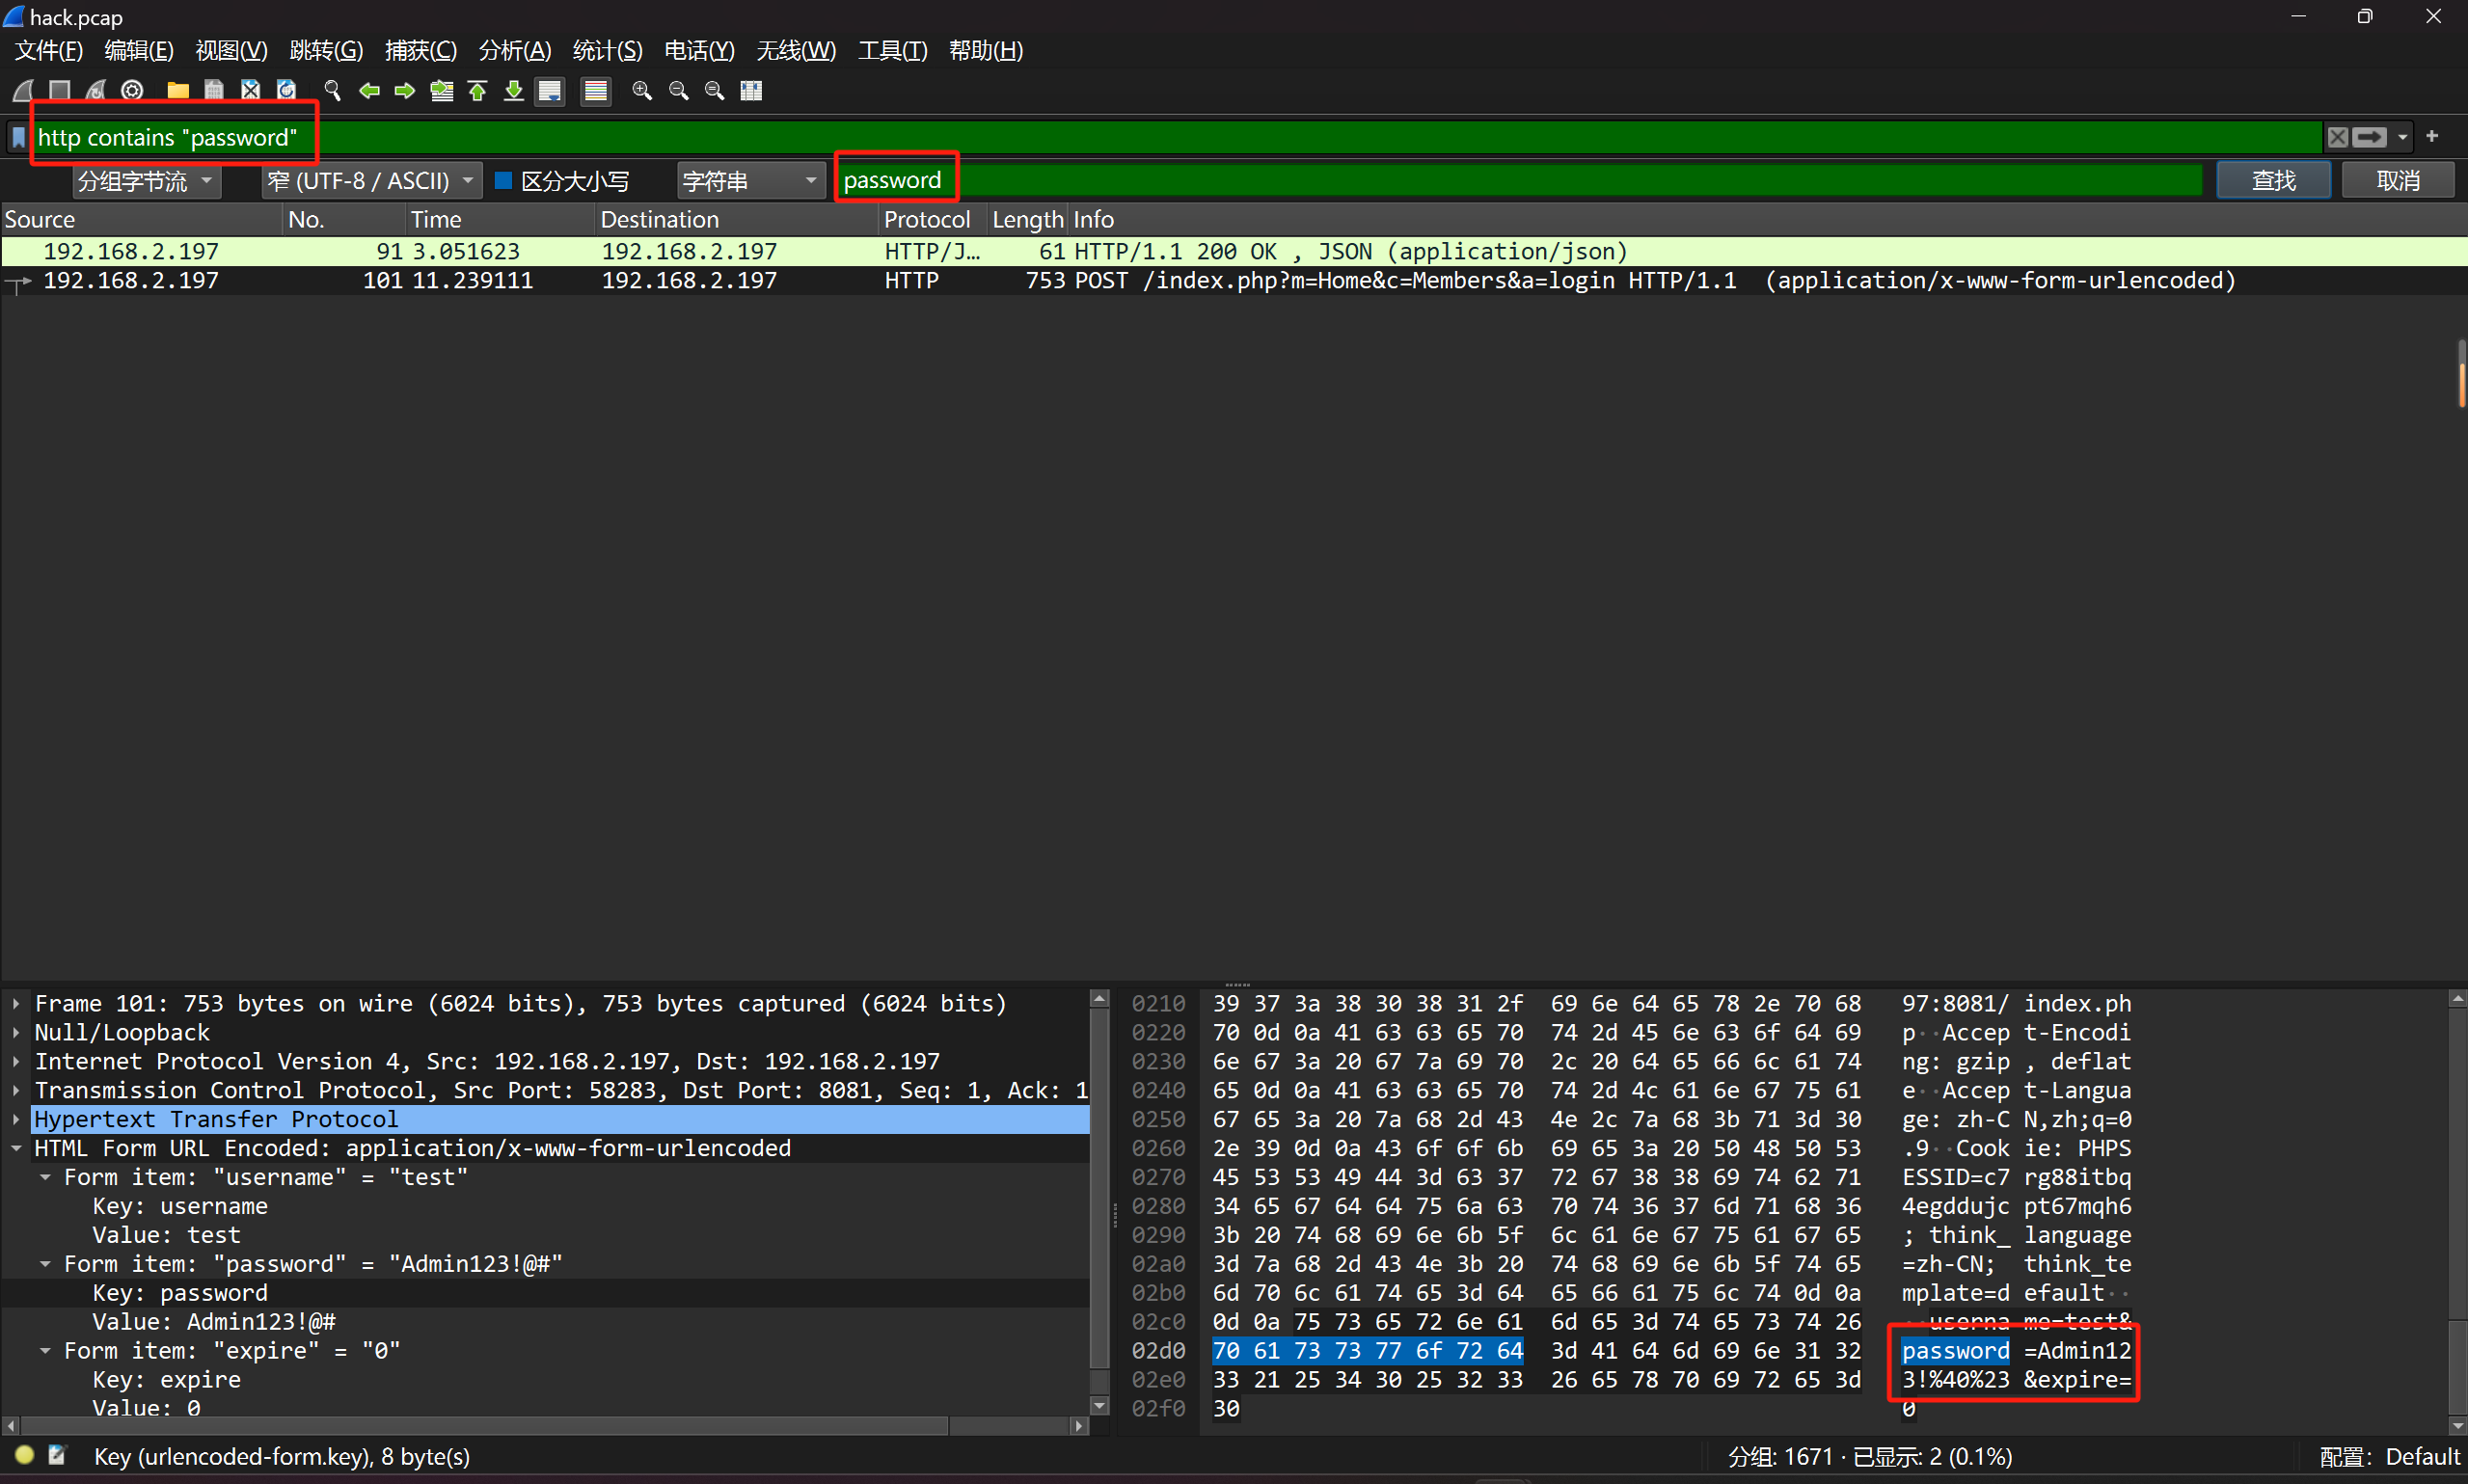Expand the Hypertext Transfer Protocol row

coord(17,1119)
